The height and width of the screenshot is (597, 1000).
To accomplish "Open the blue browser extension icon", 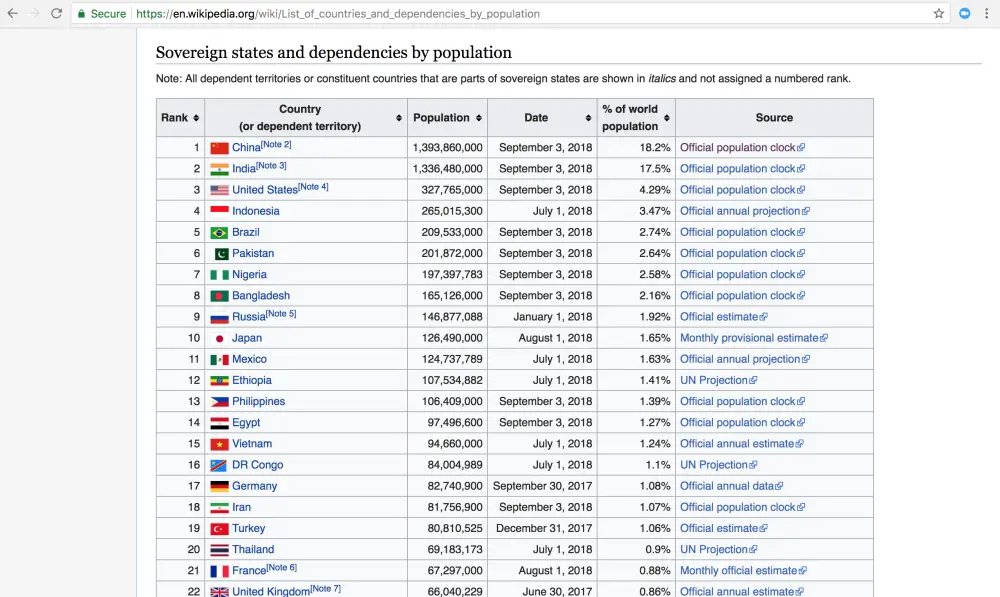I will tap(965, 13).
